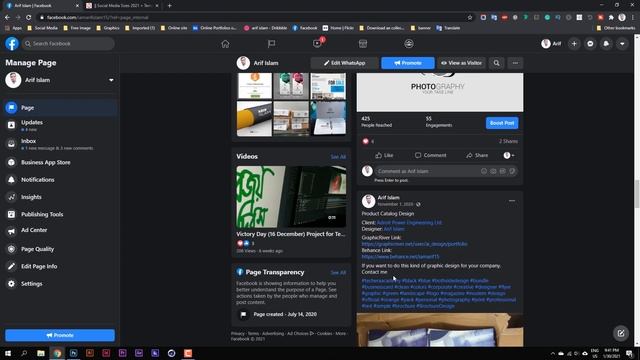Open a new browser tab
Image resolution: width=640 pixels, height=360 pixels.
pos(169,6)
